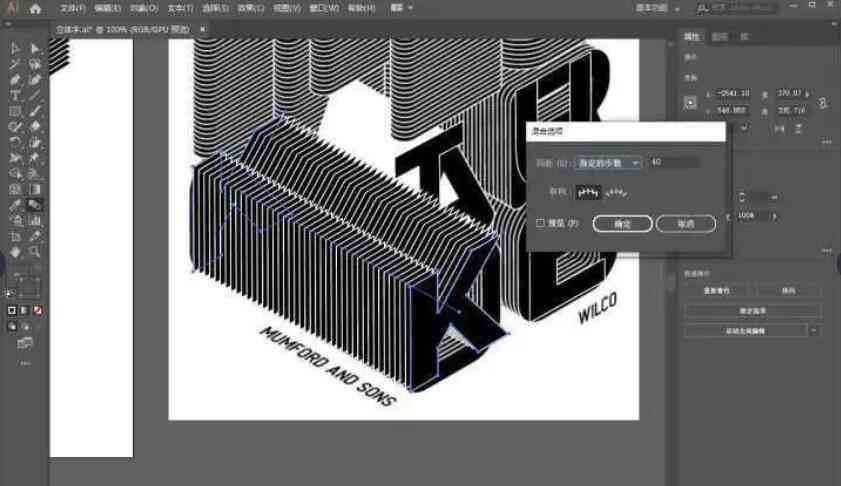
Task: Select the Direct Selection tool
Action: [x=35, y=49]
